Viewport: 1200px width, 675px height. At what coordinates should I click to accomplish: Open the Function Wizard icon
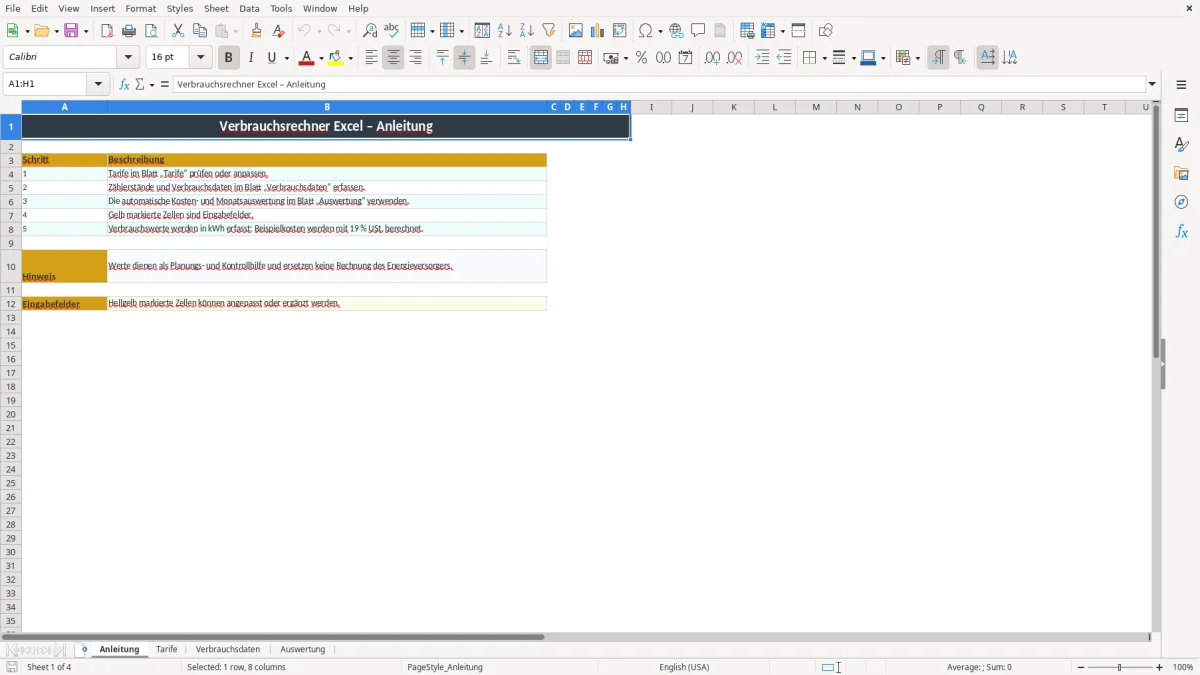point(124,84)
